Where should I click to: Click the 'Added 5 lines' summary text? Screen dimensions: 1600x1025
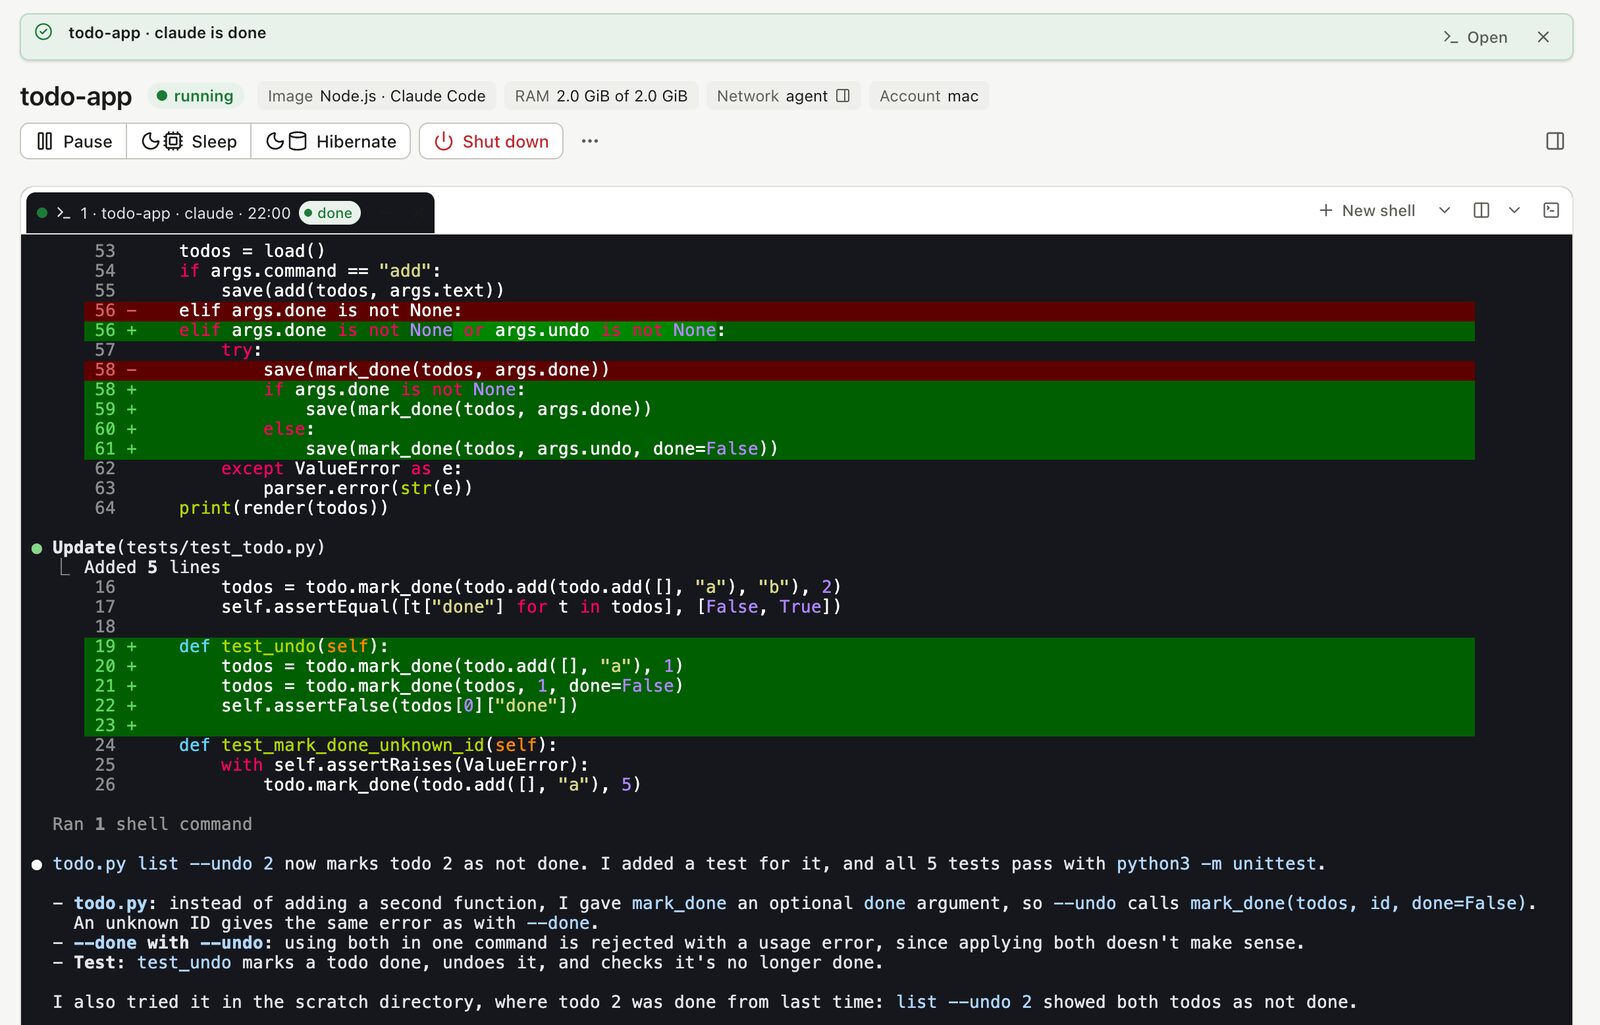pos(152,567)
